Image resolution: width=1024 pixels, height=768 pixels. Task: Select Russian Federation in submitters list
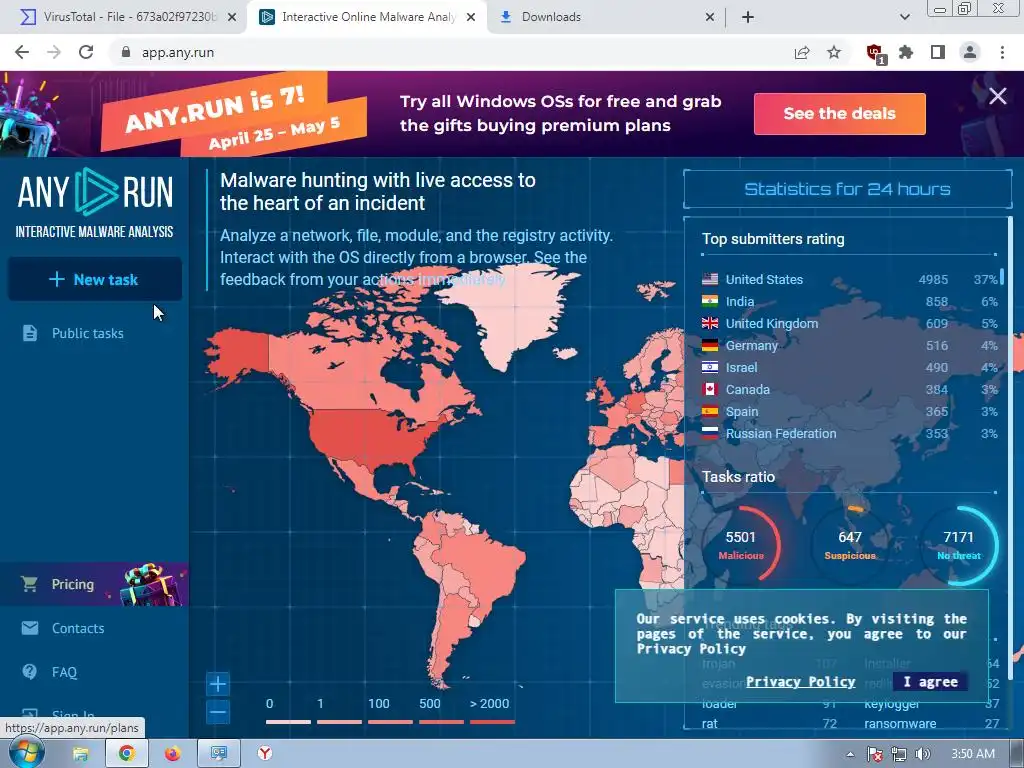point(849,434)
